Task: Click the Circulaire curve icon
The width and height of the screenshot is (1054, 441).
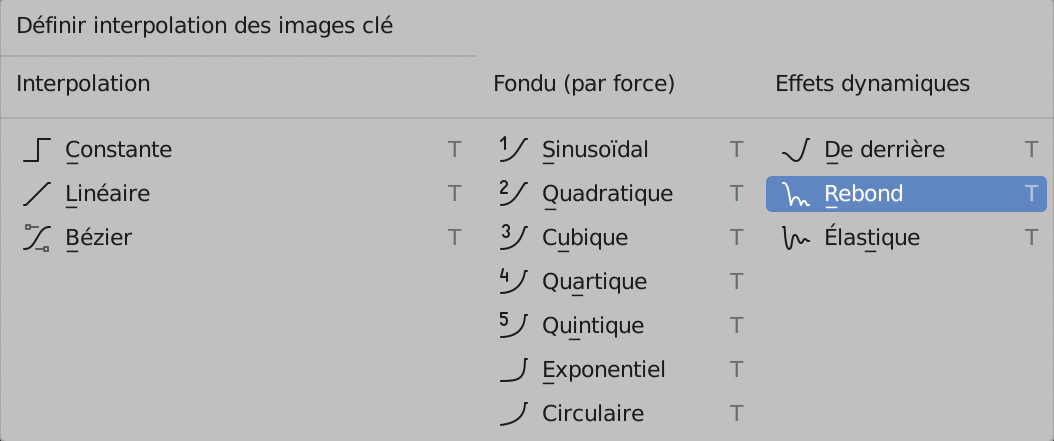Action: coord(513,413)
